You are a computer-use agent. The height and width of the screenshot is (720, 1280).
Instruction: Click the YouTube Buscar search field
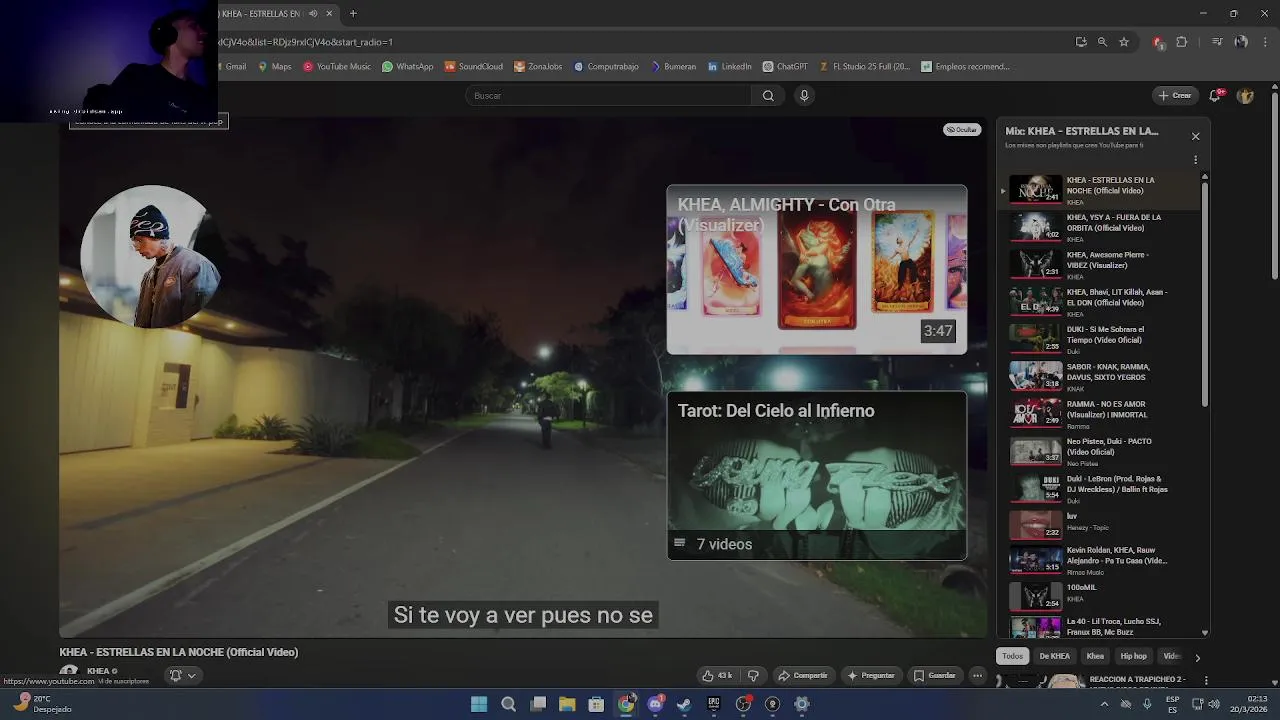(608, 96)
